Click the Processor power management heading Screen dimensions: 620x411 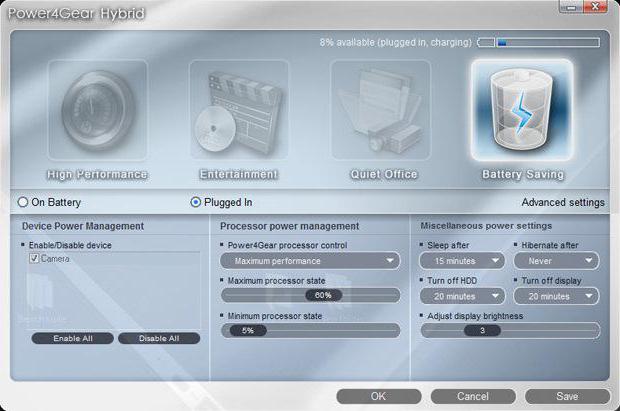tap(289, 226)
